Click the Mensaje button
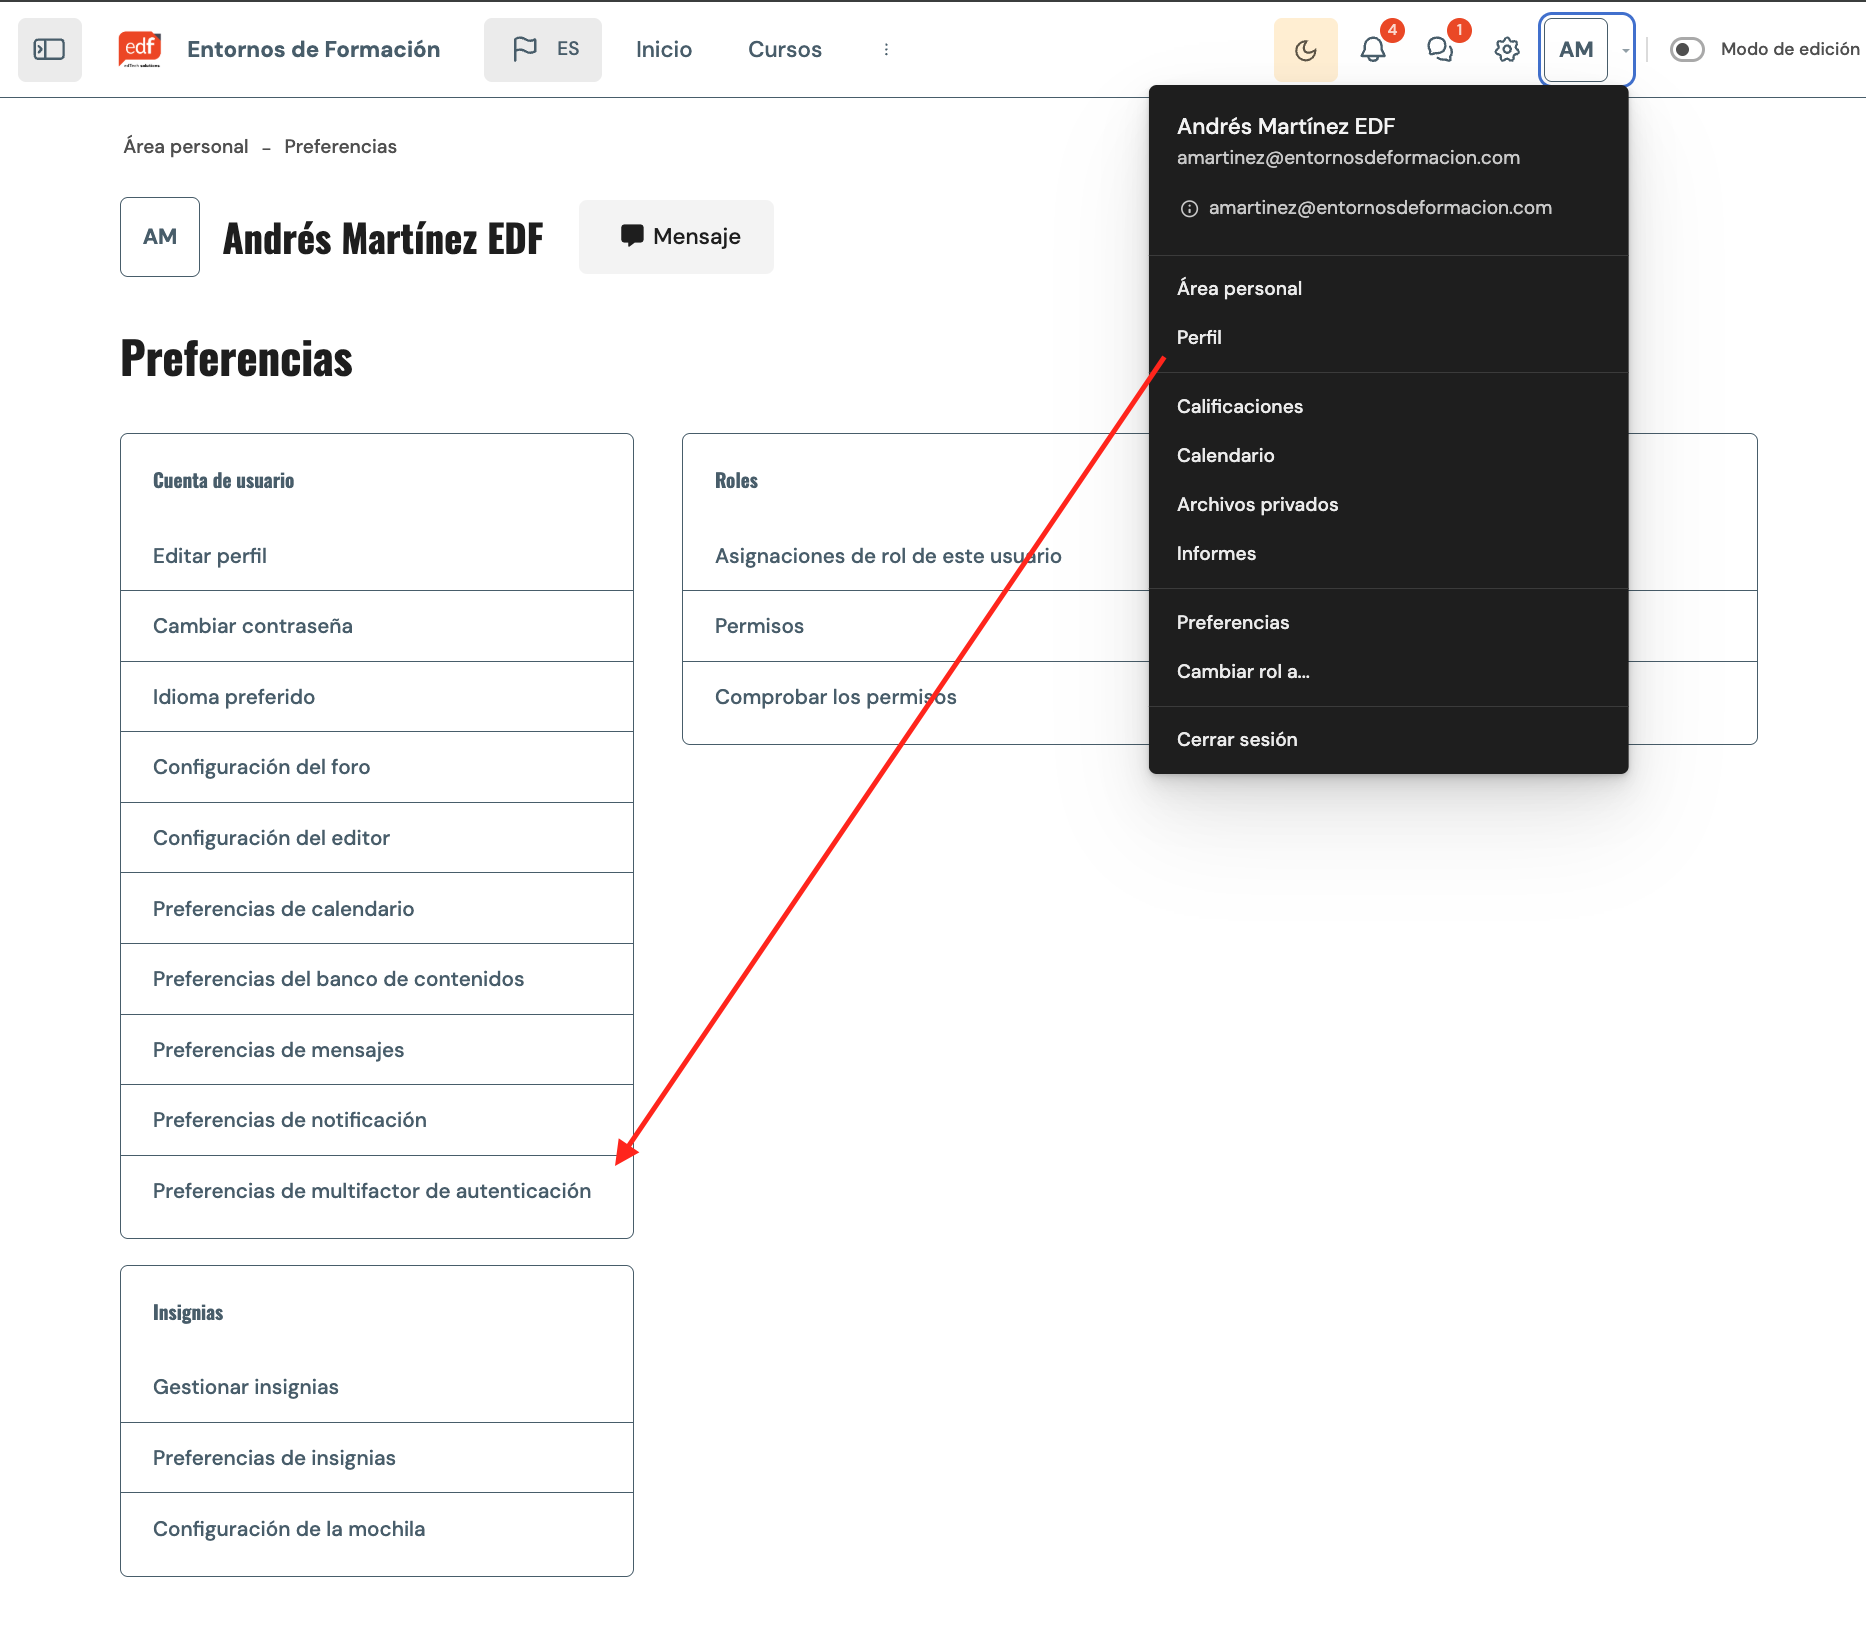 pyautogui.click(x=676, y=236)
